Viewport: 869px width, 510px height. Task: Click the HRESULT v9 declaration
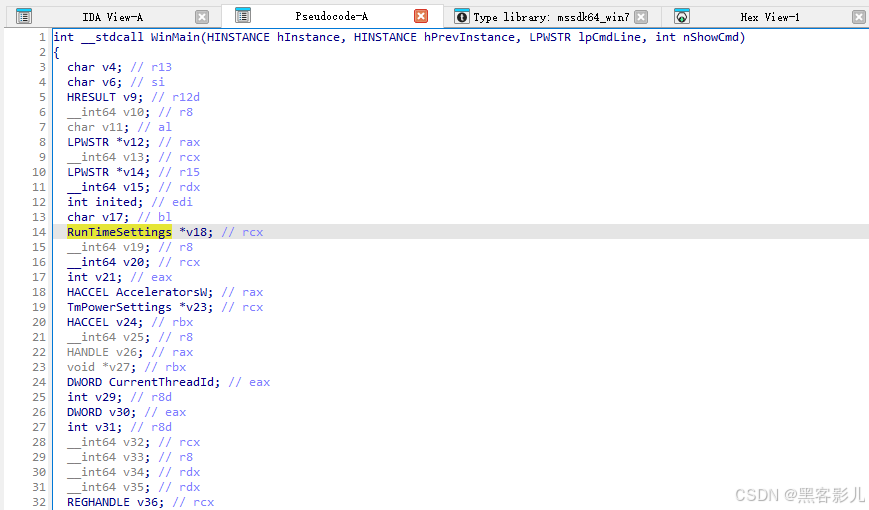click(105, 97)
